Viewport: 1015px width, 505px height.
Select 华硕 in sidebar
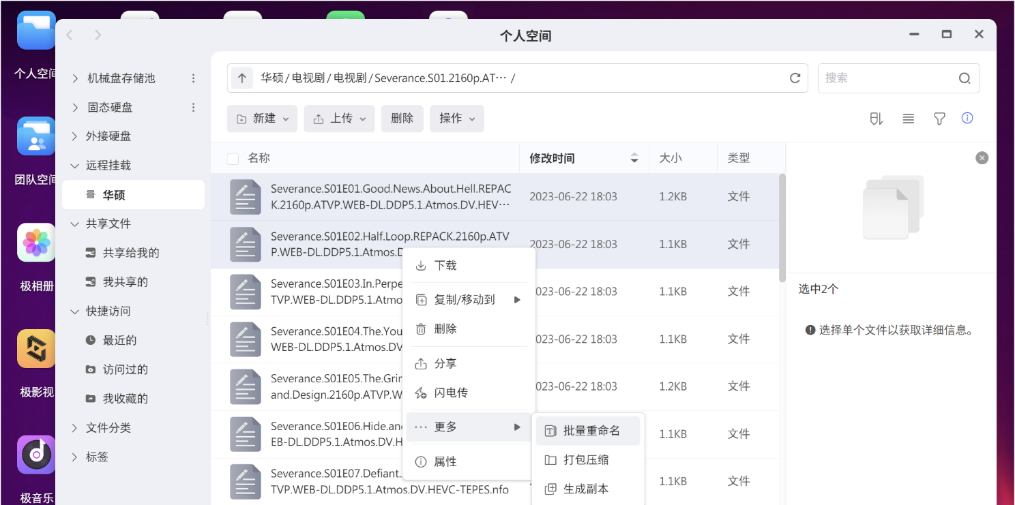[x=133, y=195]
